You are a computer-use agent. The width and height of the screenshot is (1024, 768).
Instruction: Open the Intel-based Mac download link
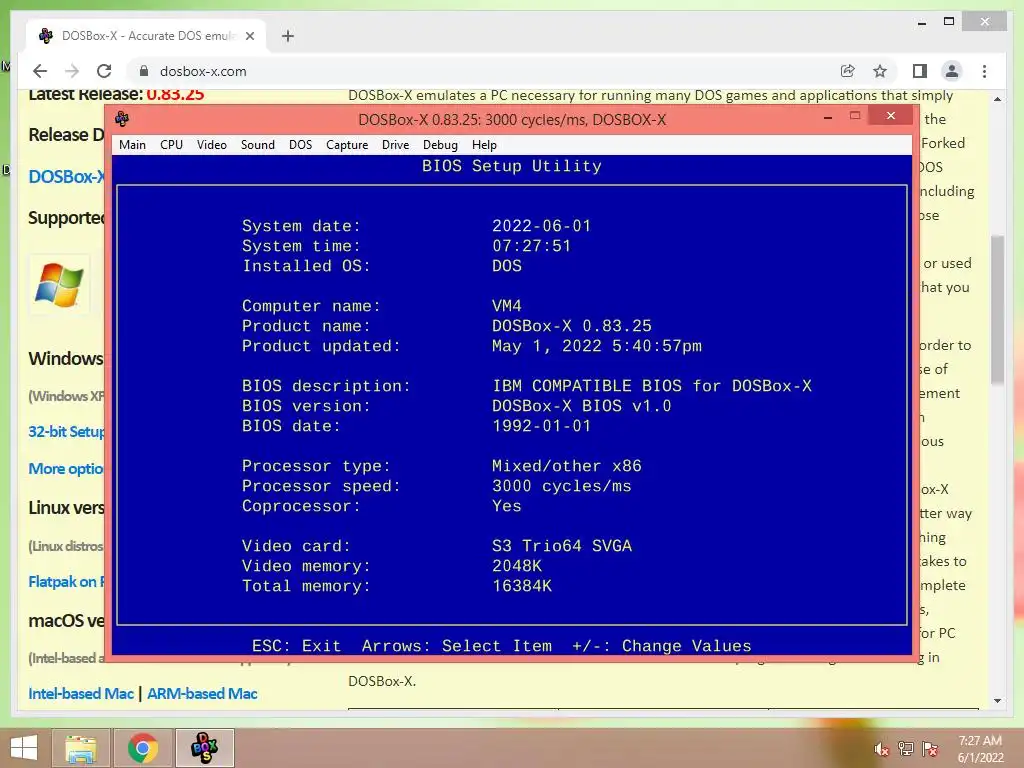[81, 694]
